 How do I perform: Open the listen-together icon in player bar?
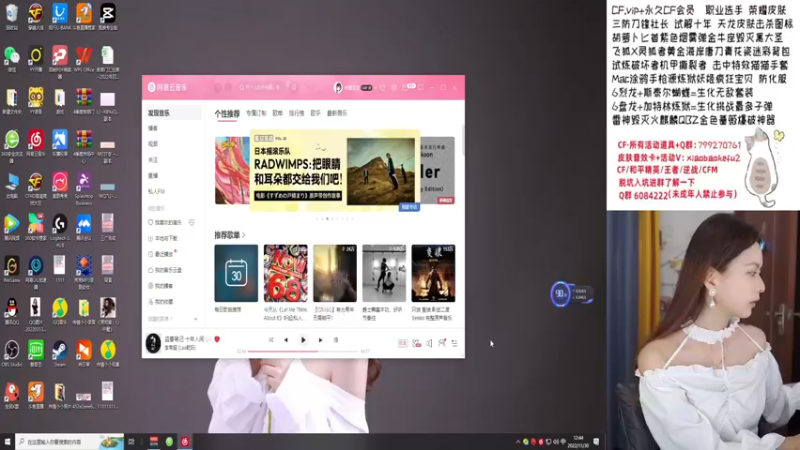click(442, 343)
